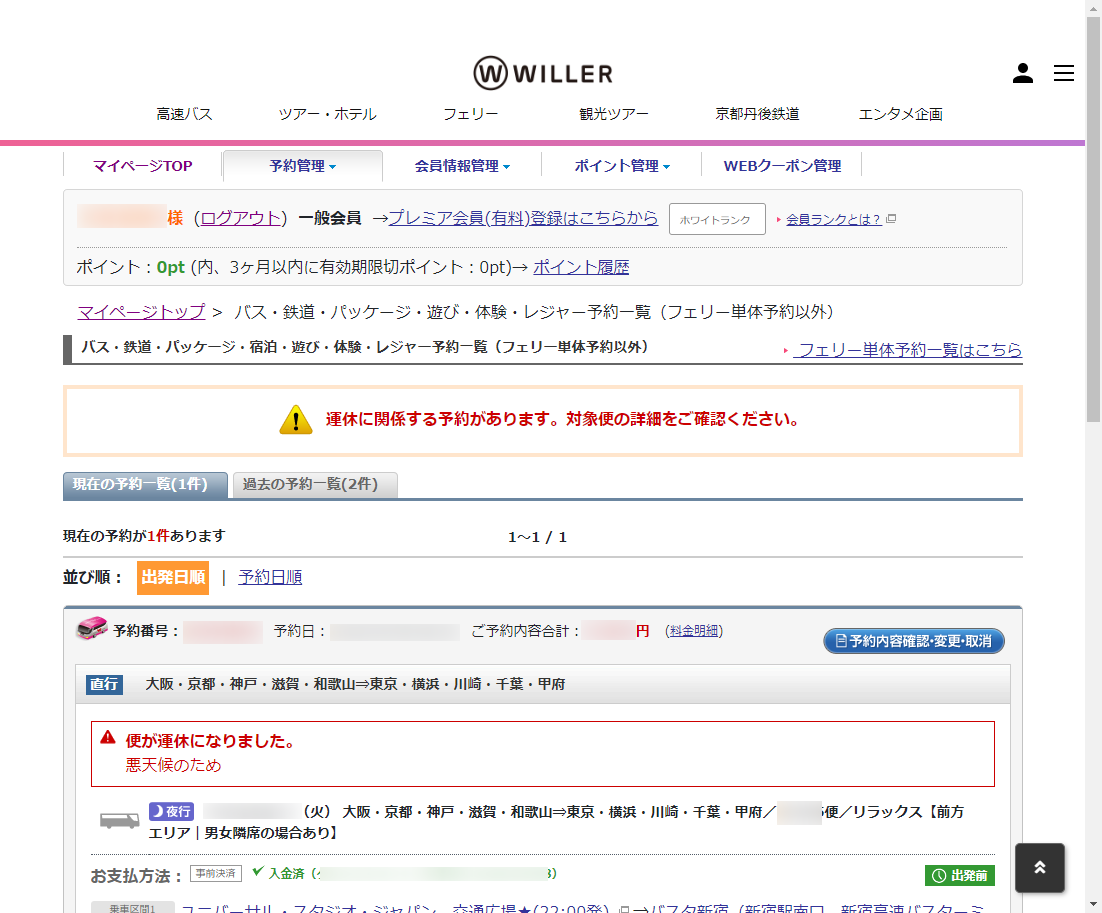This screenshot has height=913, width=1102.
Task: Click the 悪天候のため cancellation reason text
Action: pos(173,765)
